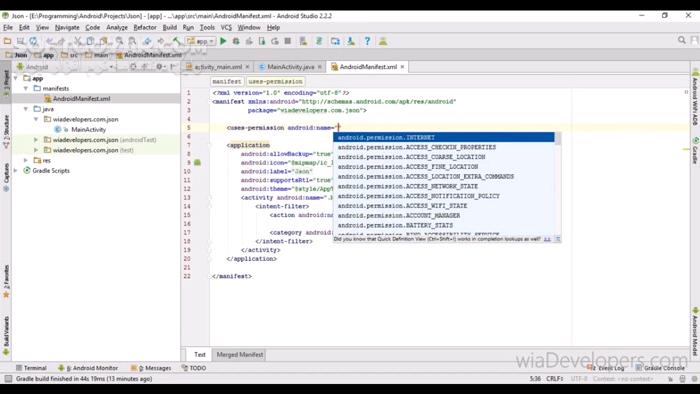Open the Event Log tool window
The width and height of the screenshot is (700, 394).
pyautogui.click(x=606, y=368)
